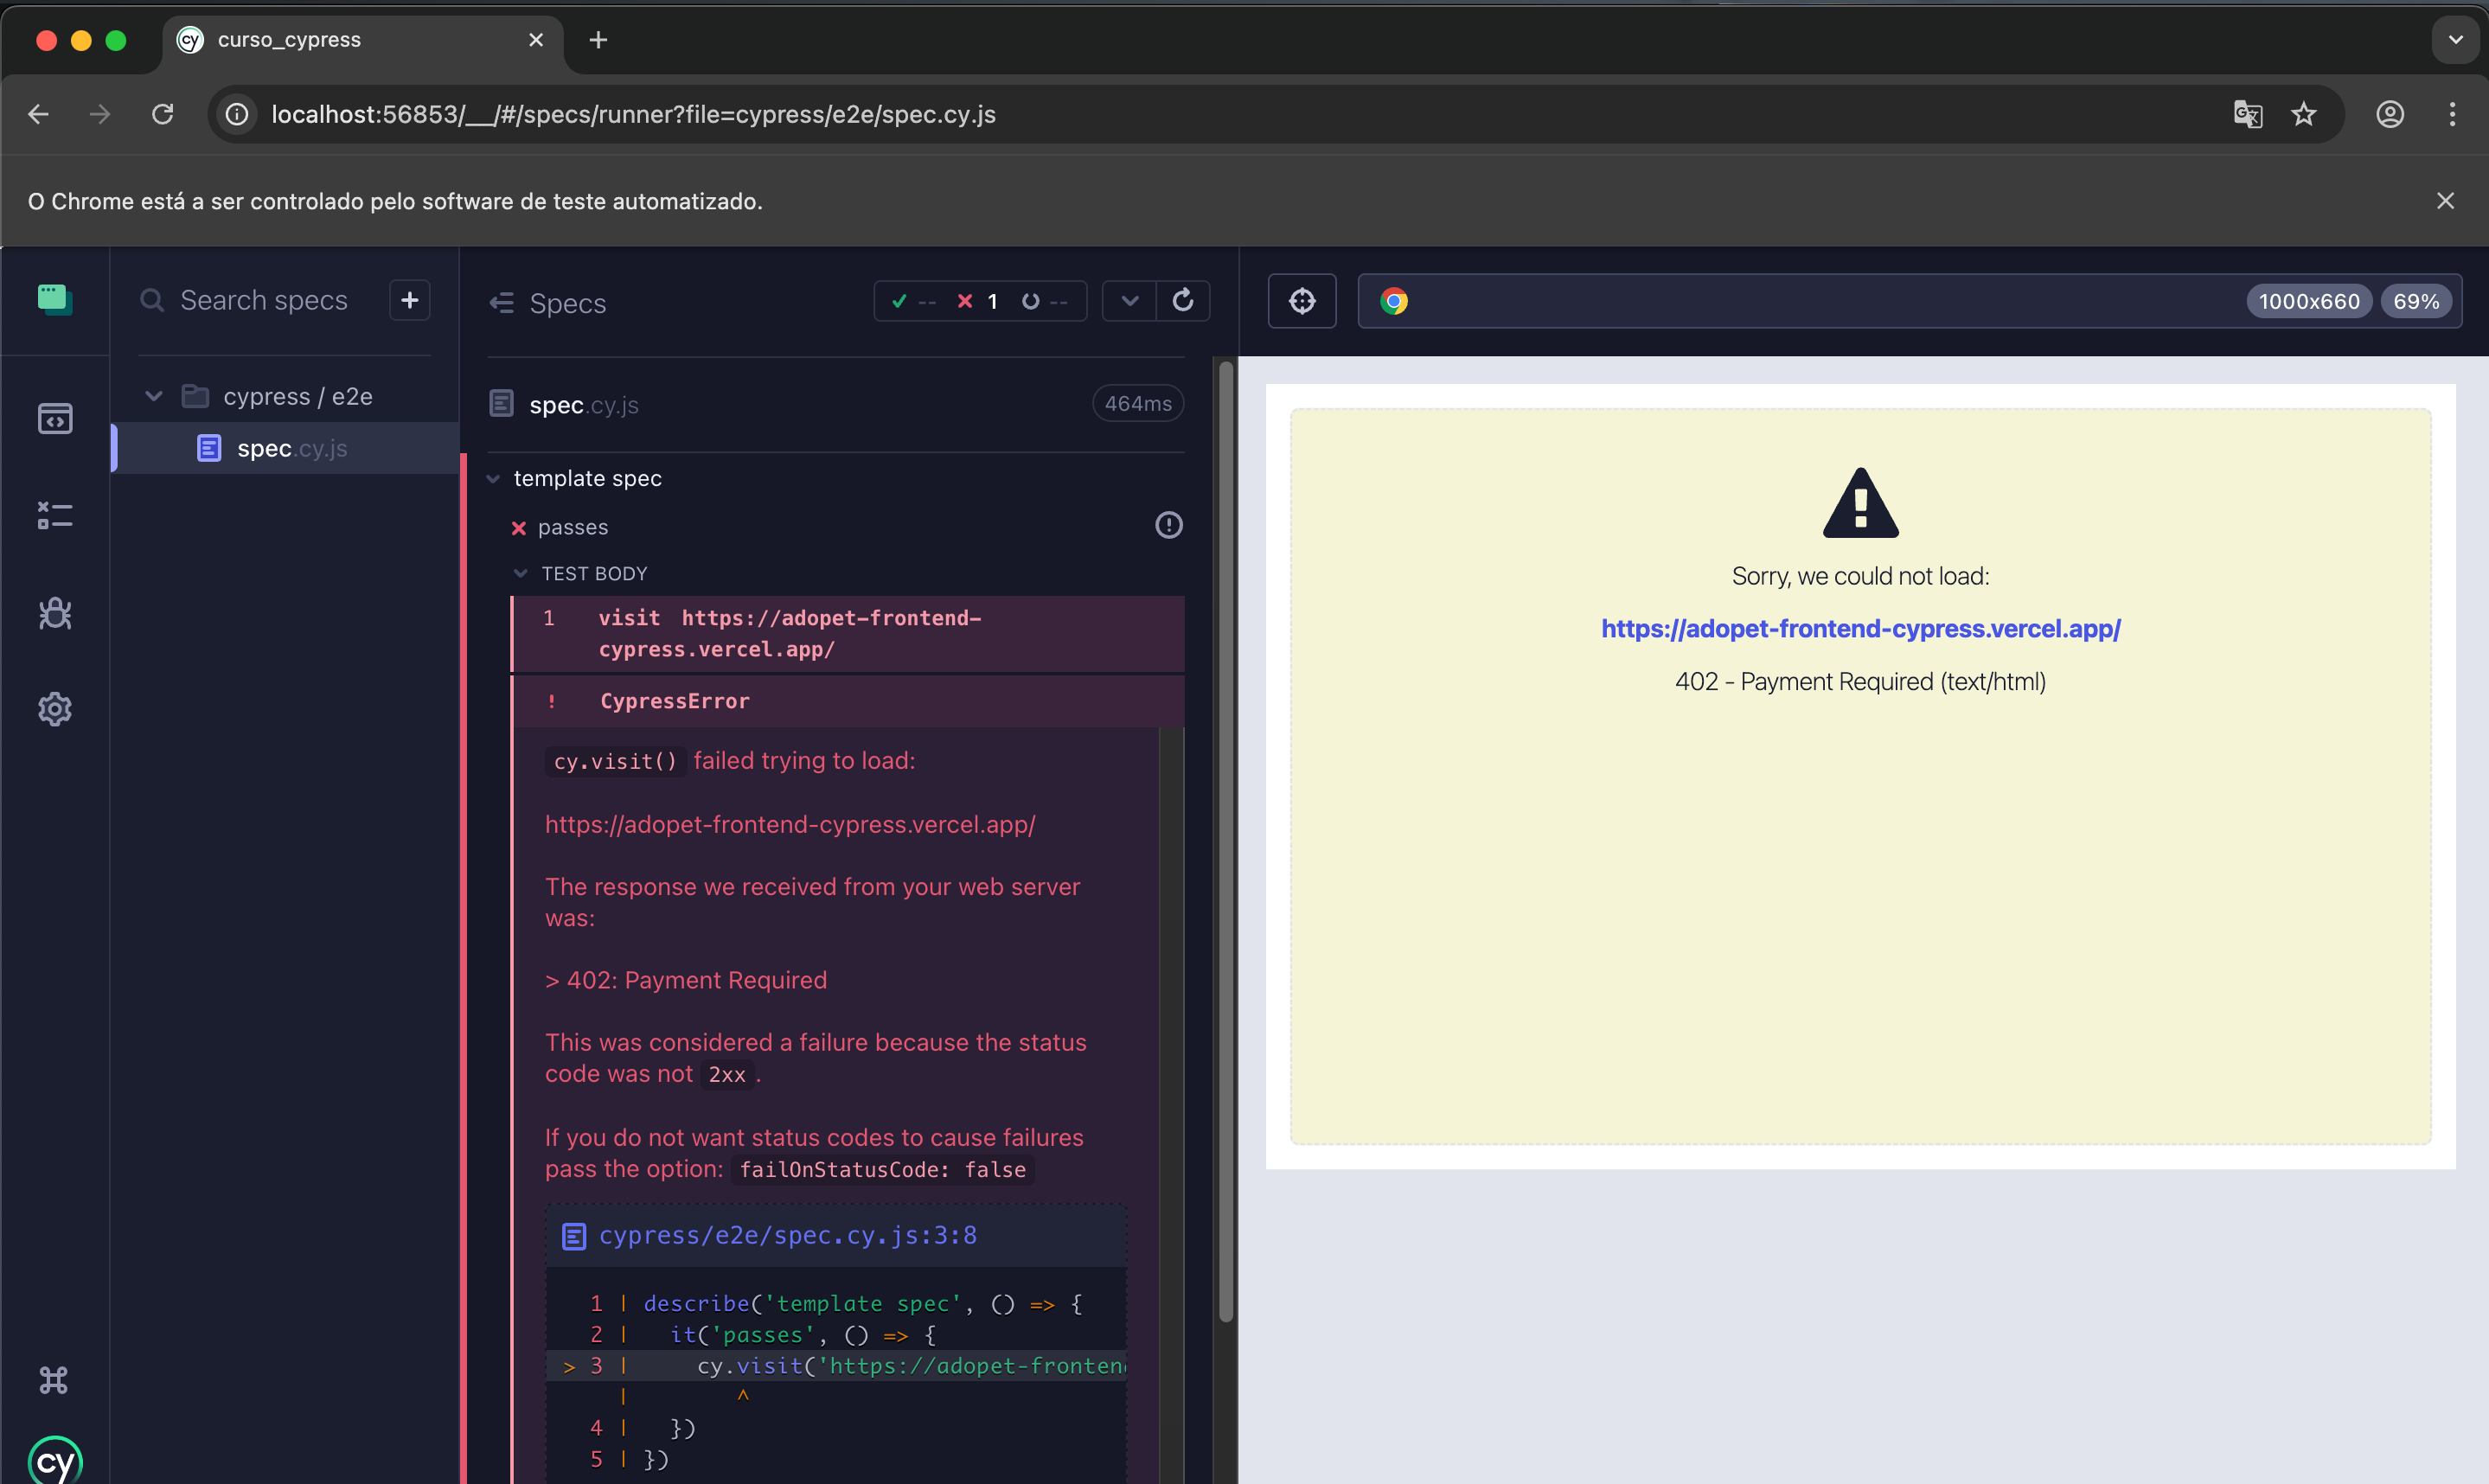
Task: Open Cypress Settings gear icon
Action: (x=55, y=709)
